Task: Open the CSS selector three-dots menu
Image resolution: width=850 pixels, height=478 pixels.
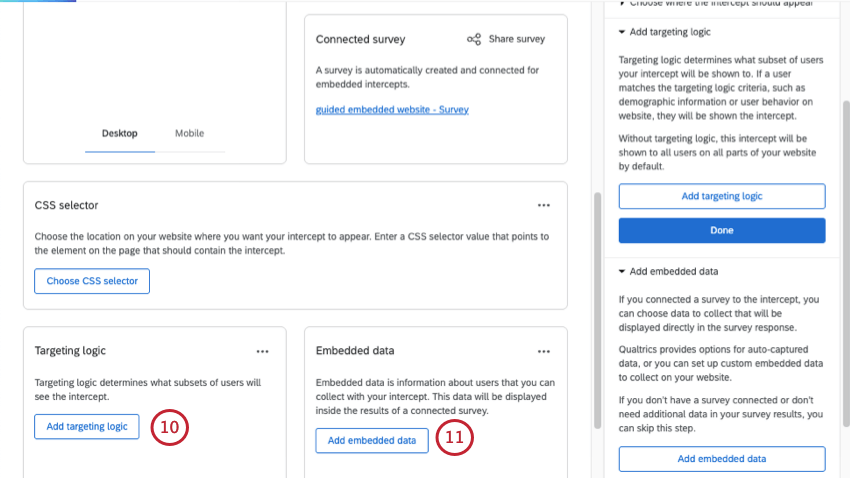Action: point(544,205)
